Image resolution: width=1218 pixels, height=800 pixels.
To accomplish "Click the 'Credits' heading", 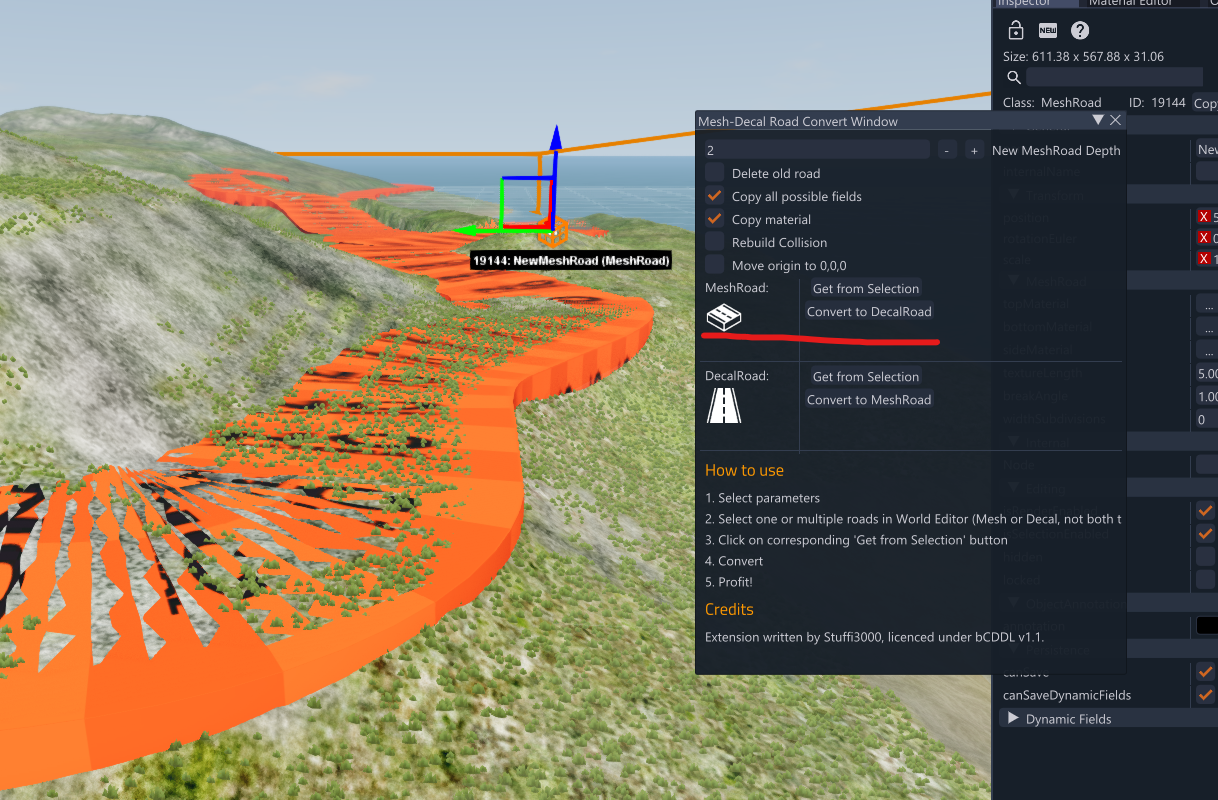I will 729,609.
